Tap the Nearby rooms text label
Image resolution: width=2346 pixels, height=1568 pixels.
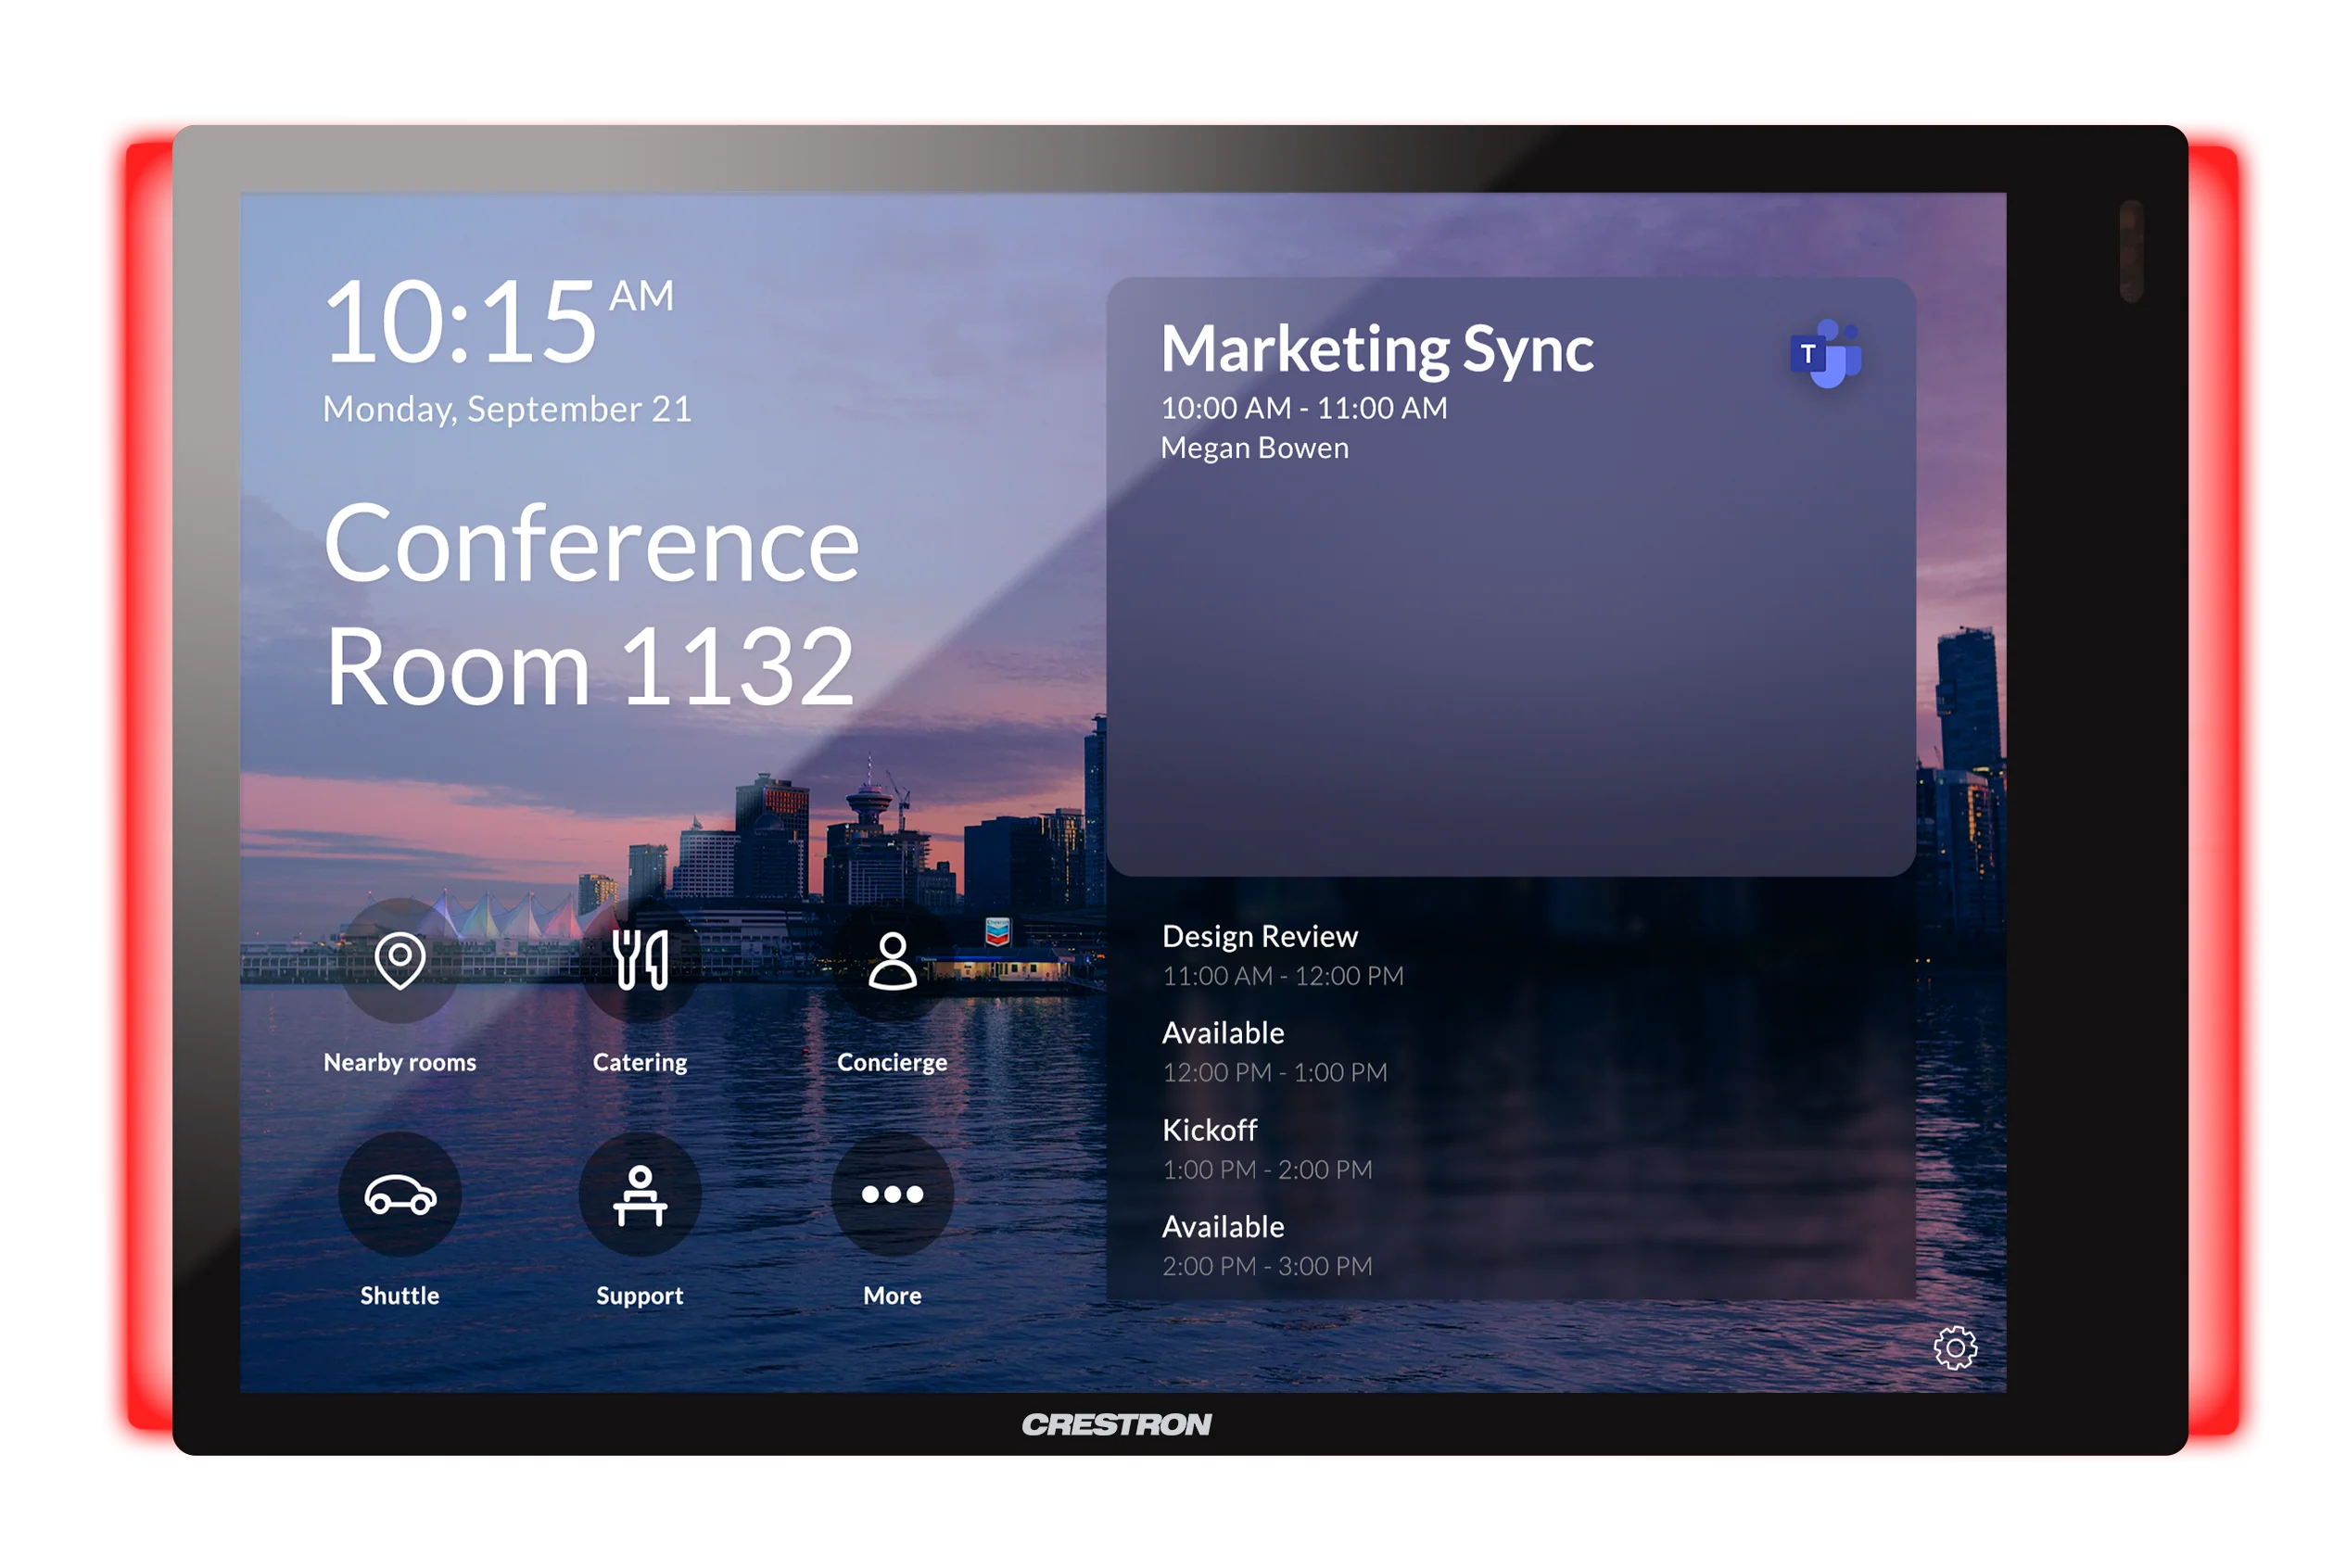pos(400,1062)
